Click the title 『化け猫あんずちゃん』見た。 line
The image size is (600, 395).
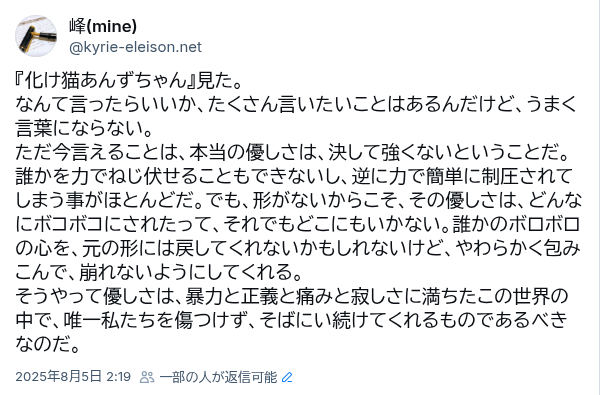coord(129,80)
